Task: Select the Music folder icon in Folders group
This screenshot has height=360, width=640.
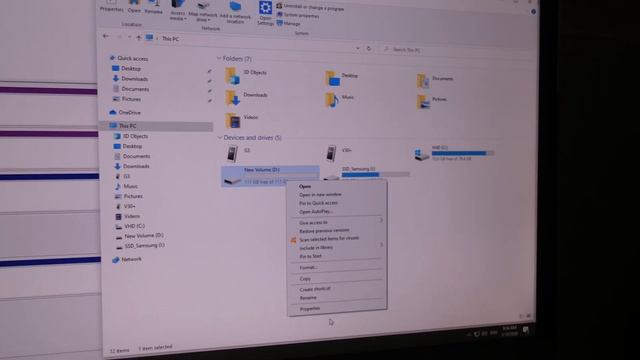Action: pos(332,100)
